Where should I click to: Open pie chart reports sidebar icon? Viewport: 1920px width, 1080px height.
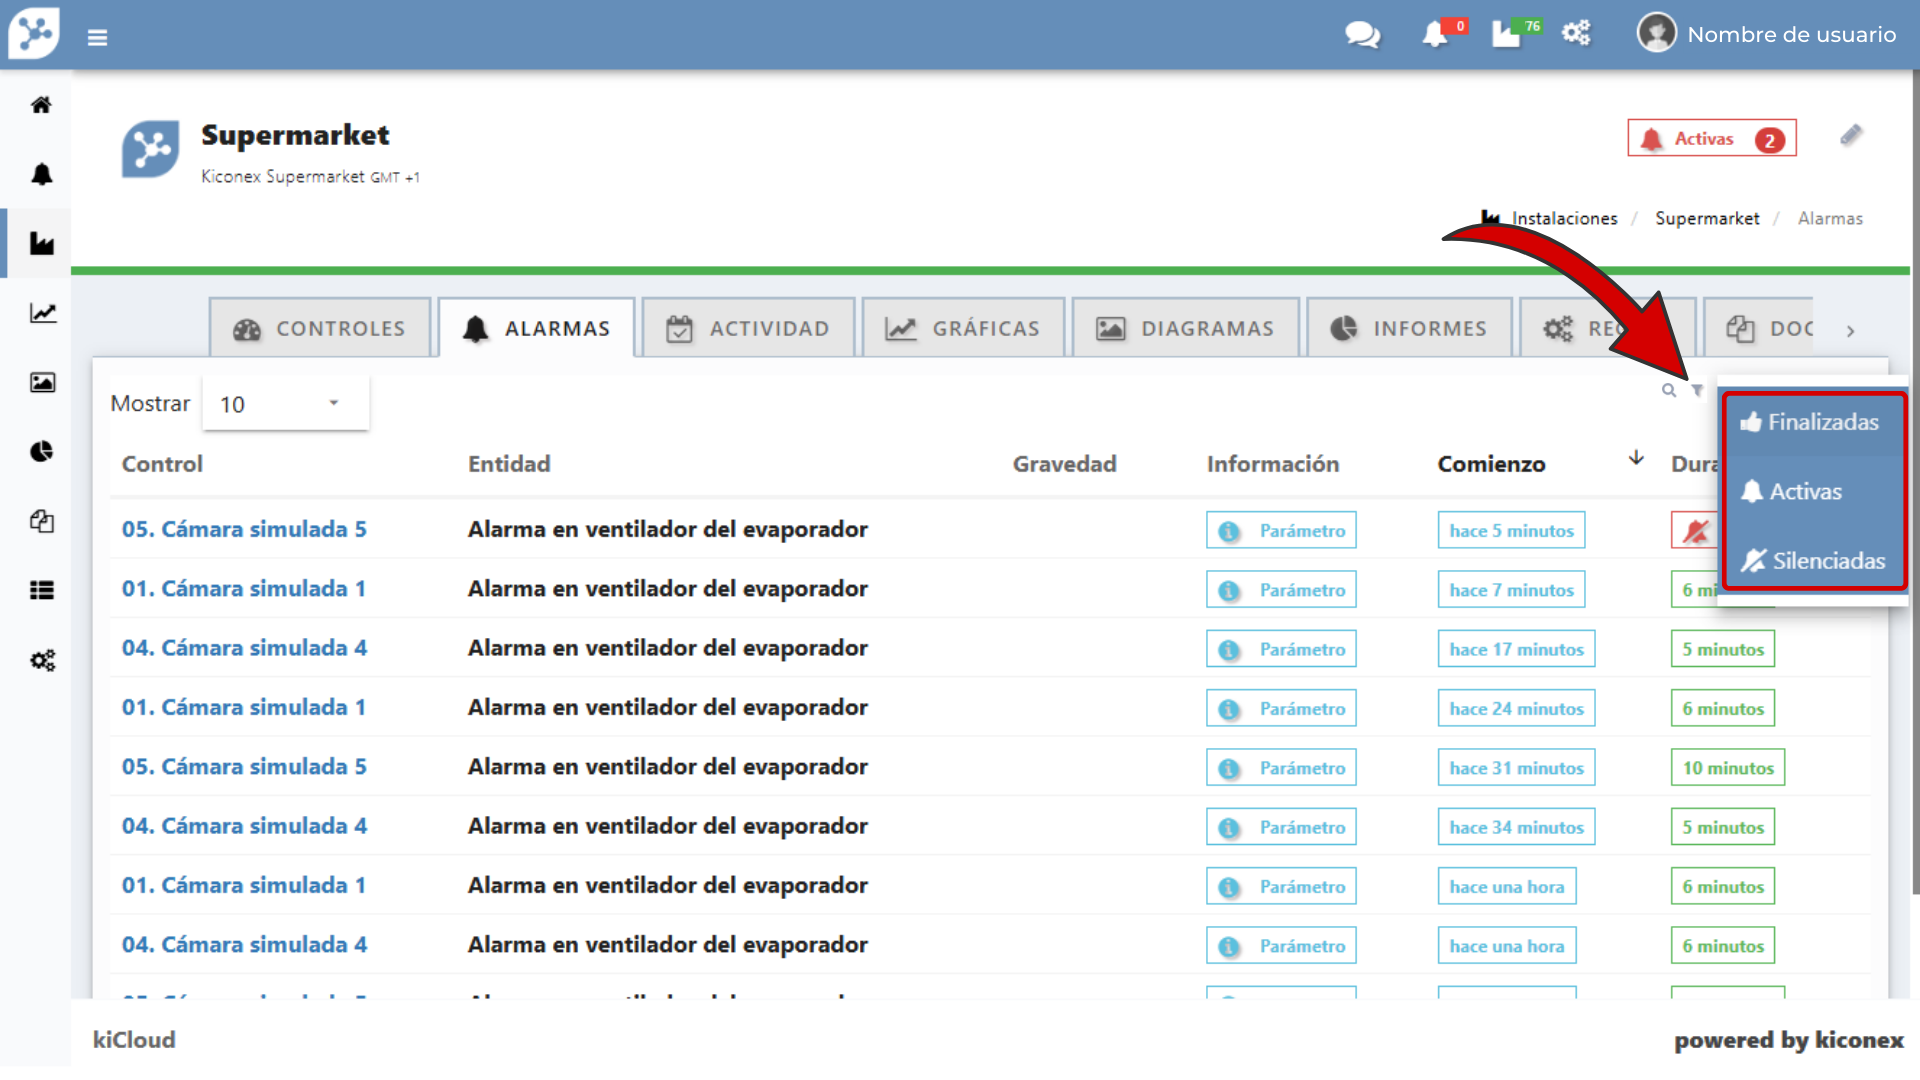tap(41, 452)
